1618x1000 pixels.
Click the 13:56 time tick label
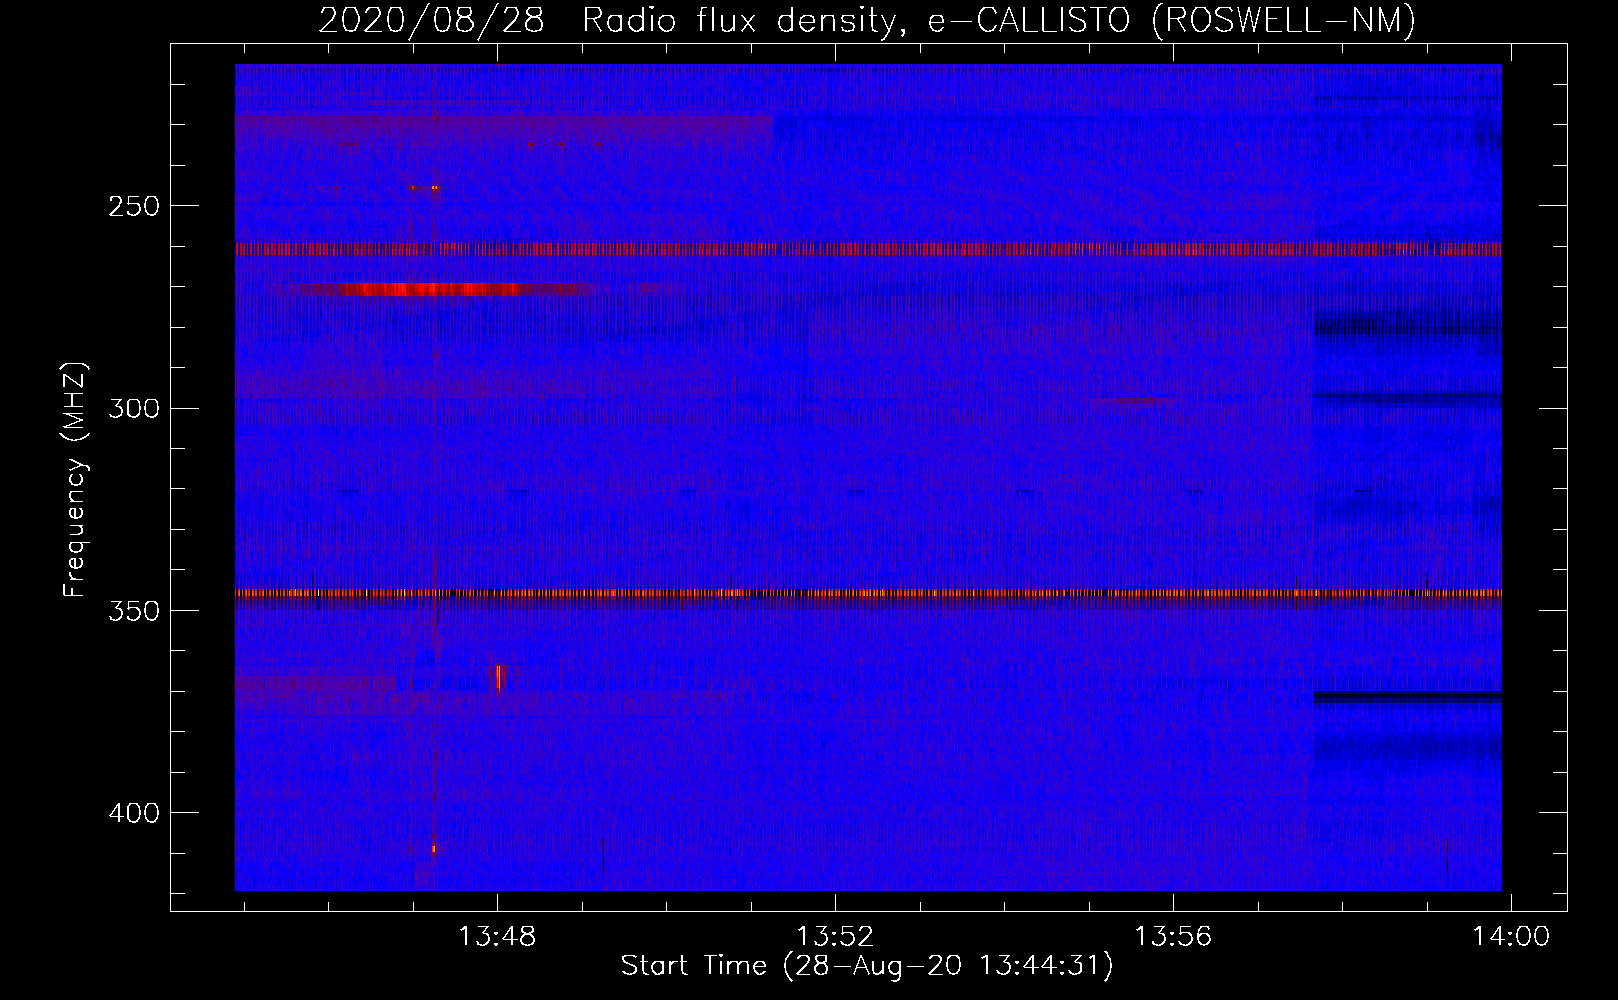coord(1172,936)
